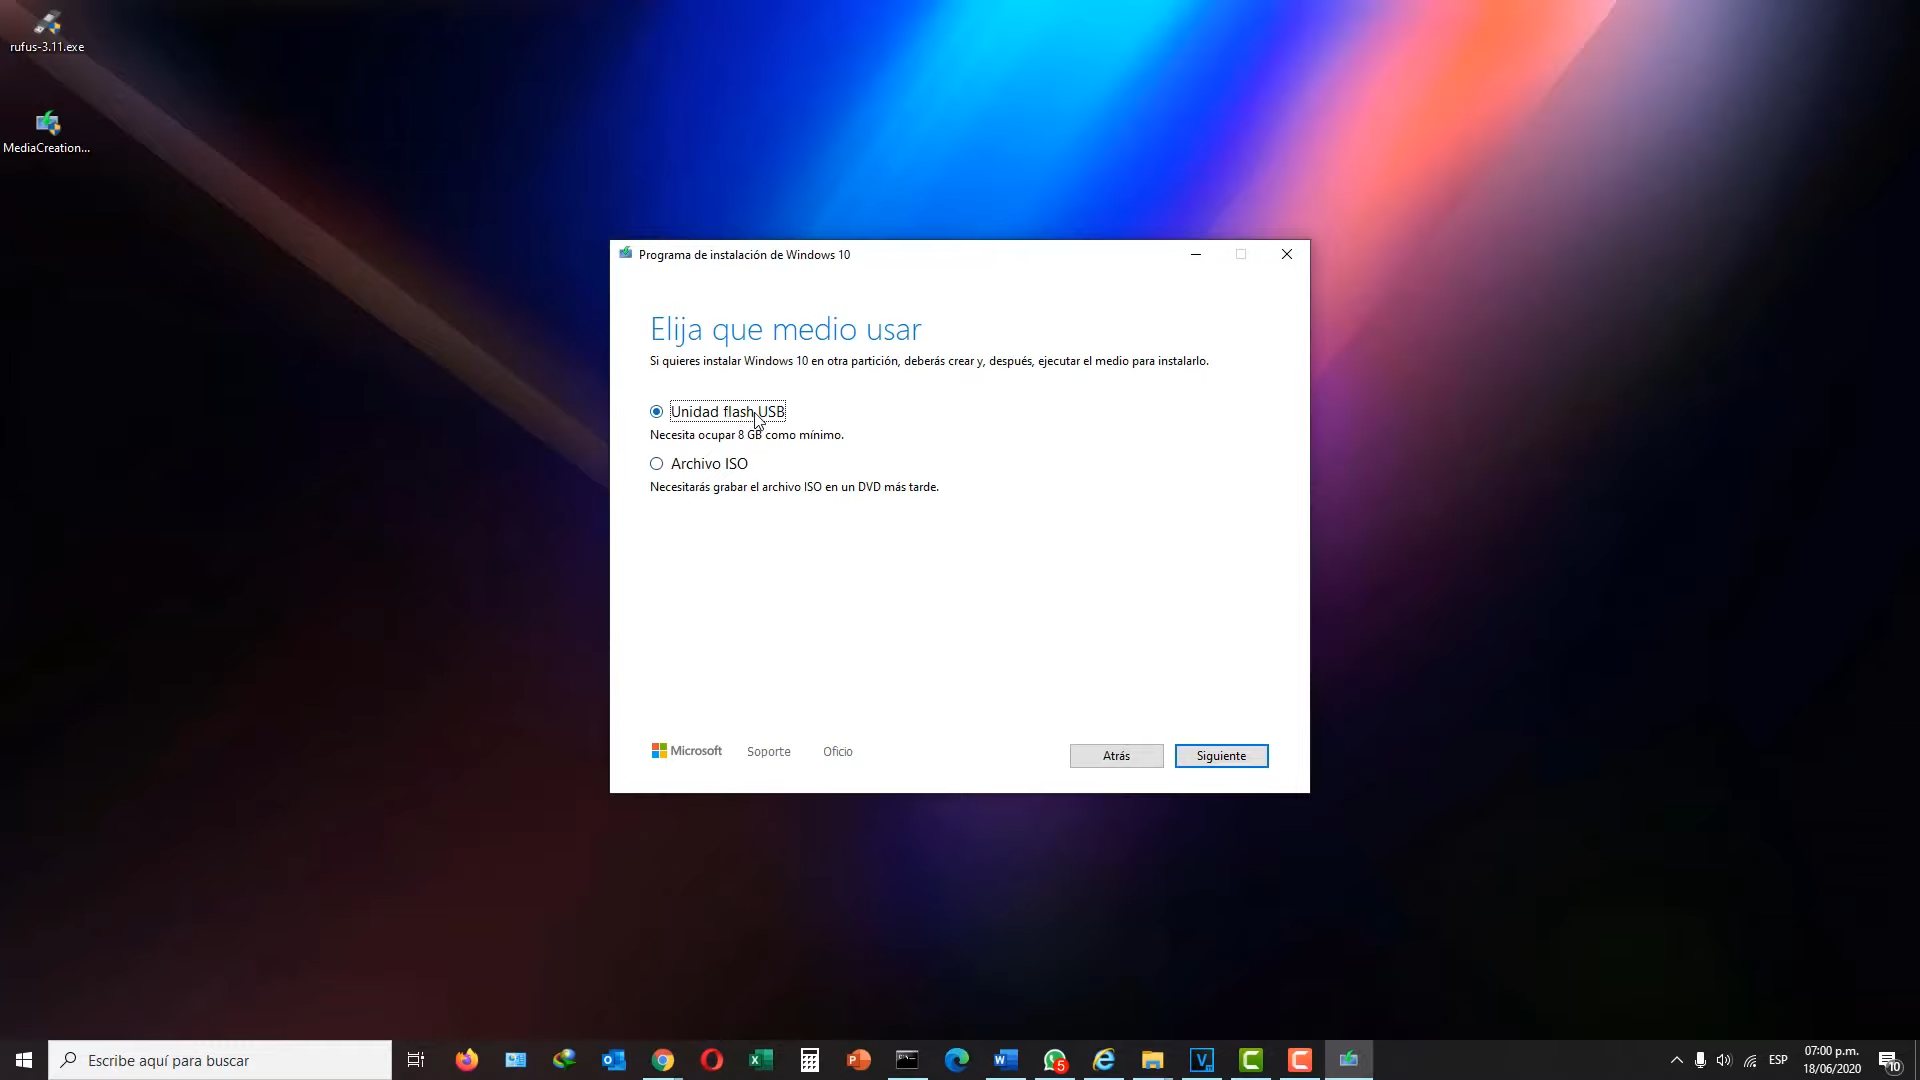Open the Calculator from the taskbar
1920x1080 pixels.
pos(809,1059)
